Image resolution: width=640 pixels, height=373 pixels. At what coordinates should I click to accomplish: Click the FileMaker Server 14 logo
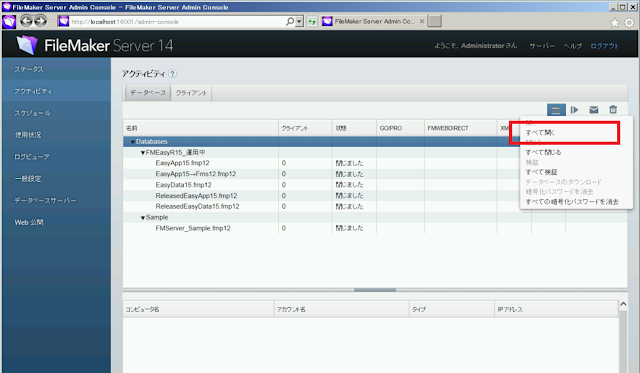pyautogui.click(x=95, y=45)
